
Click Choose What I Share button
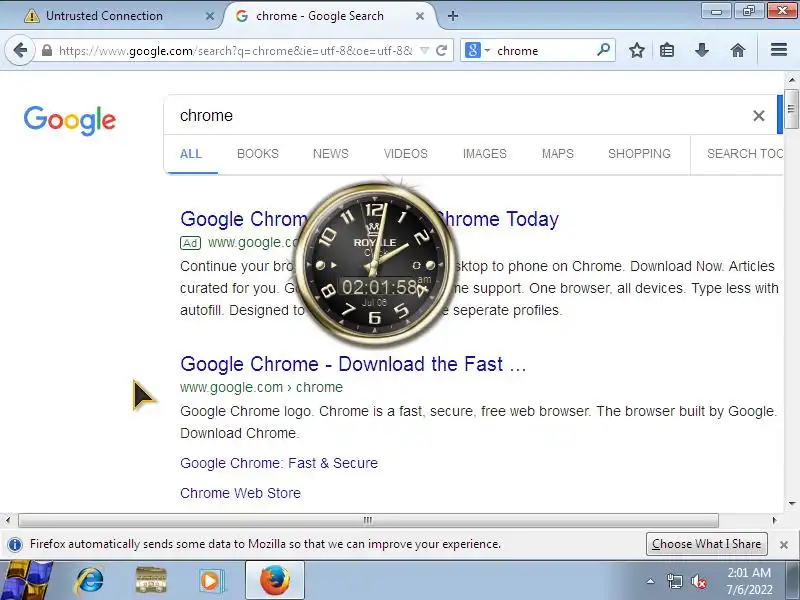[x=707, y=544]
